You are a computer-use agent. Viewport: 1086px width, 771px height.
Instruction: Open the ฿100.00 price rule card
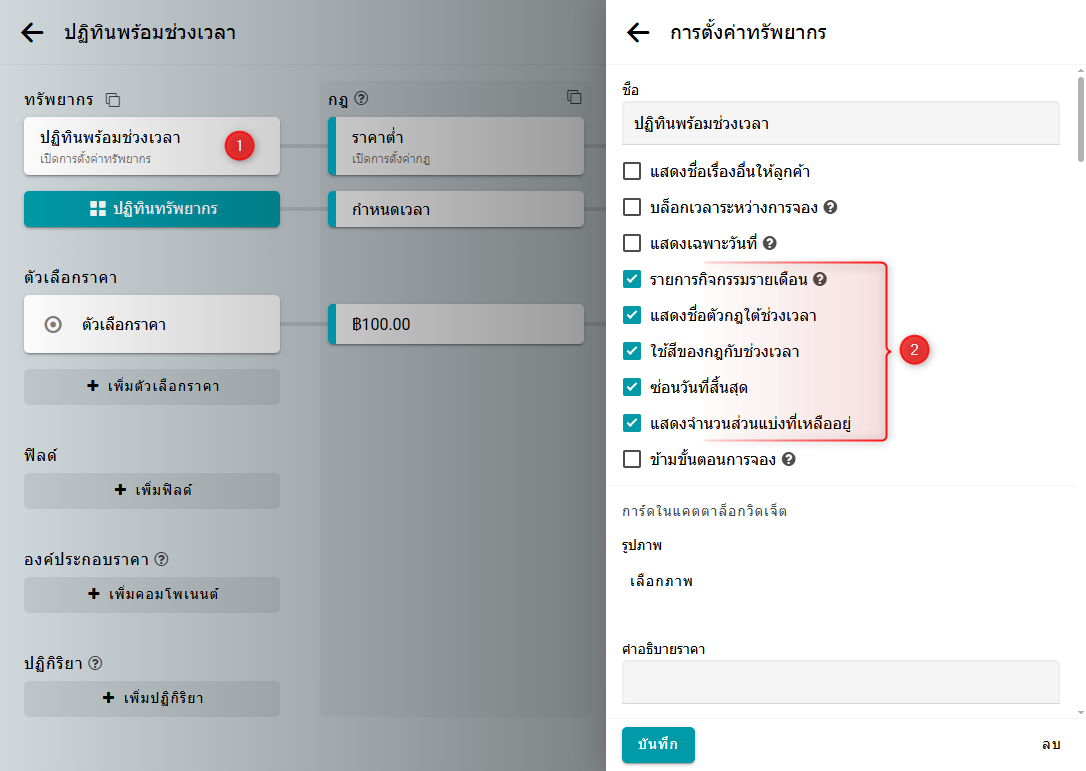tap(456, 325)
